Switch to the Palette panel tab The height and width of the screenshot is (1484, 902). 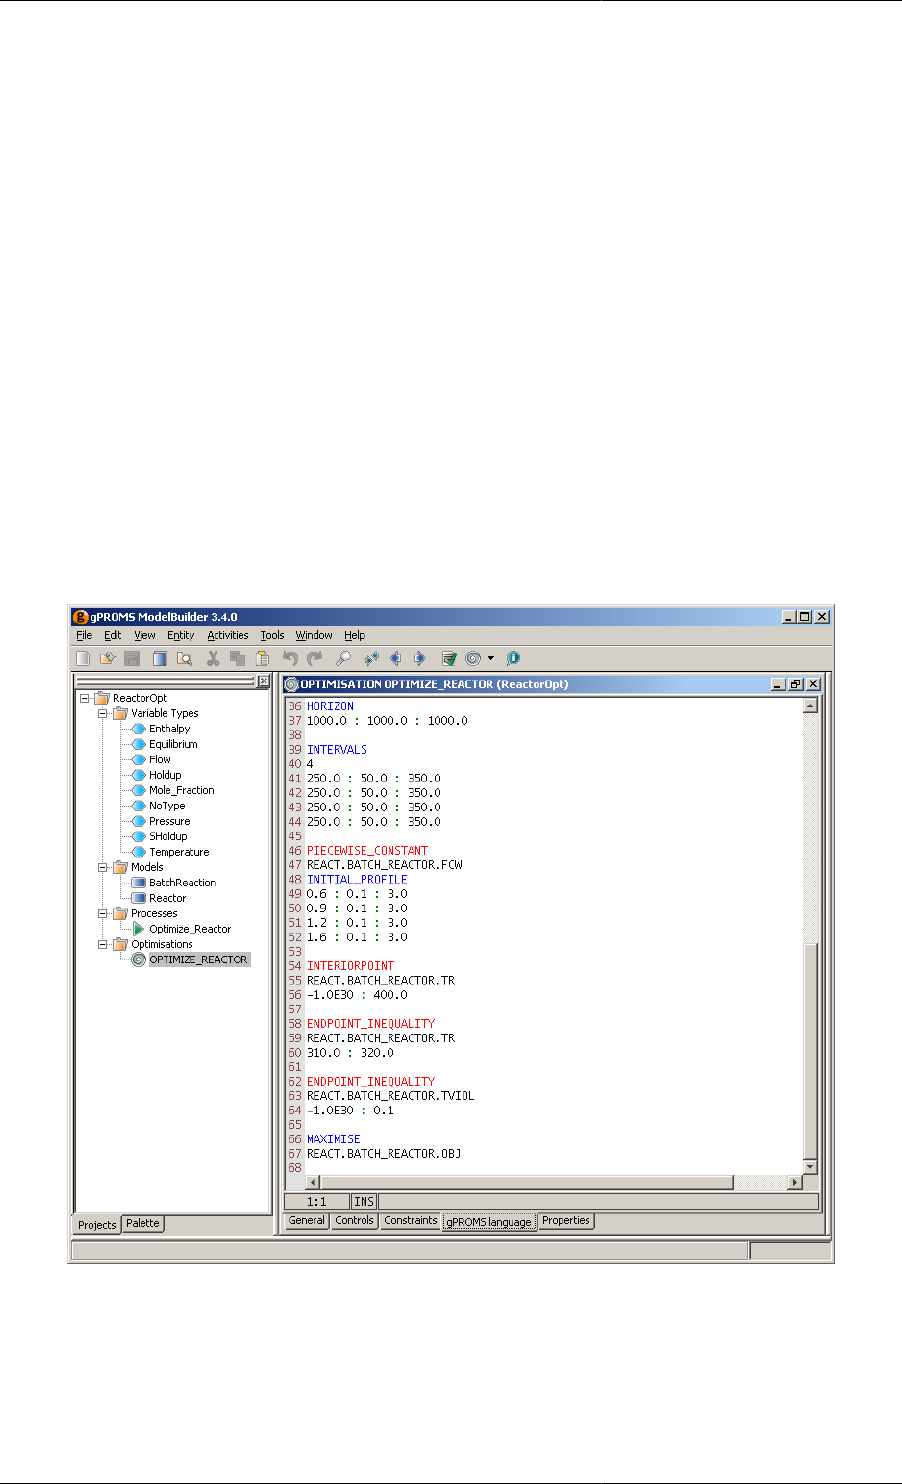pos(143,1223)
